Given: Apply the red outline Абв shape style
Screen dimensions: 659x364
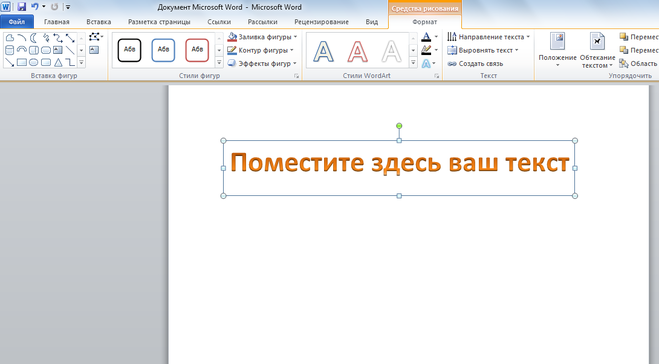Looking at the screenshot, I should pos(197,50).
